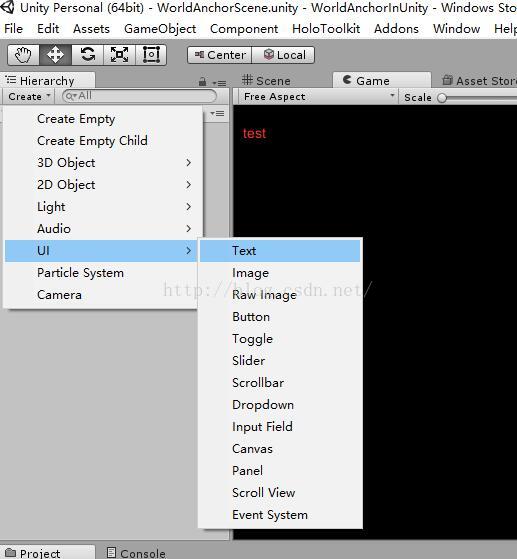The image size is (517, 559).
Task: Select Particle System menu entry
Action: 101,273
